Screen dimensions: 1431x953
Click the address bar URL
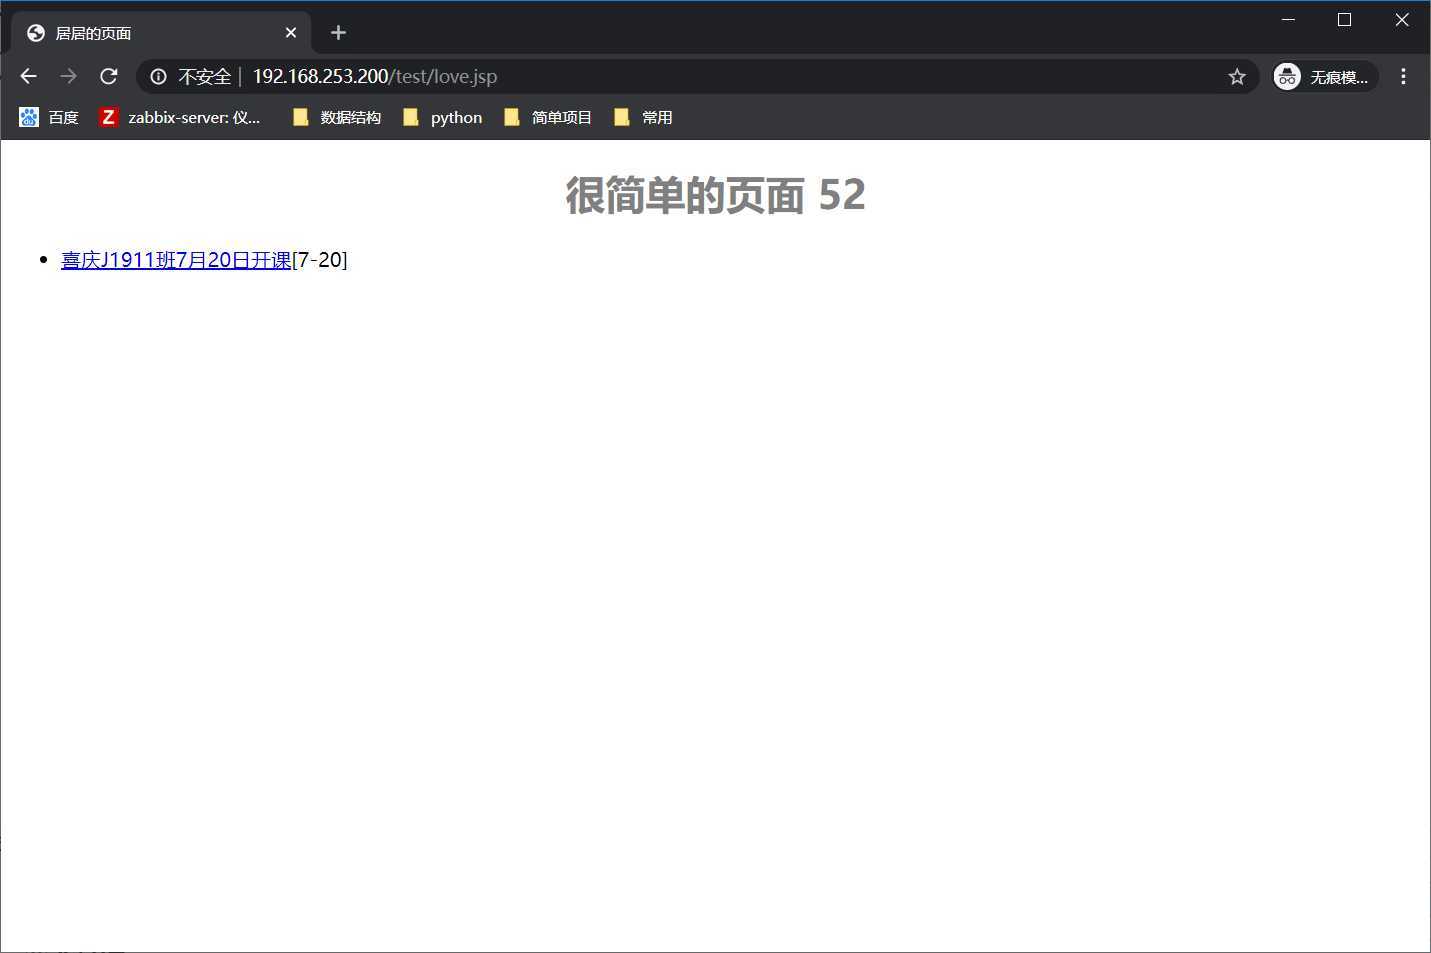tap(374, 76)
